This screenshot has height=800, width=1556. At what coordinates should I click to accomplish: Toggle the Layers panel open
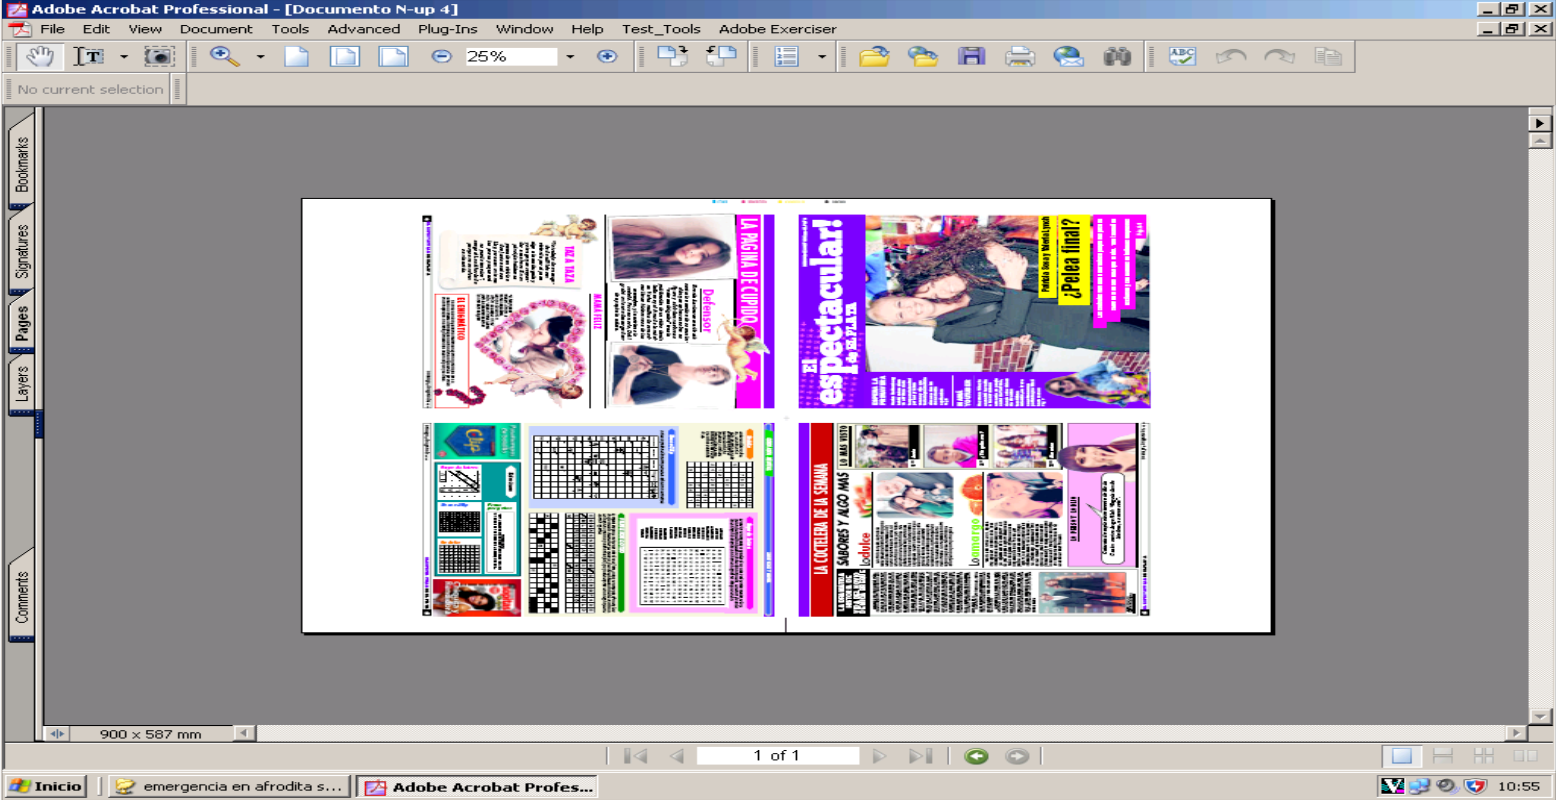pos(22,383)
